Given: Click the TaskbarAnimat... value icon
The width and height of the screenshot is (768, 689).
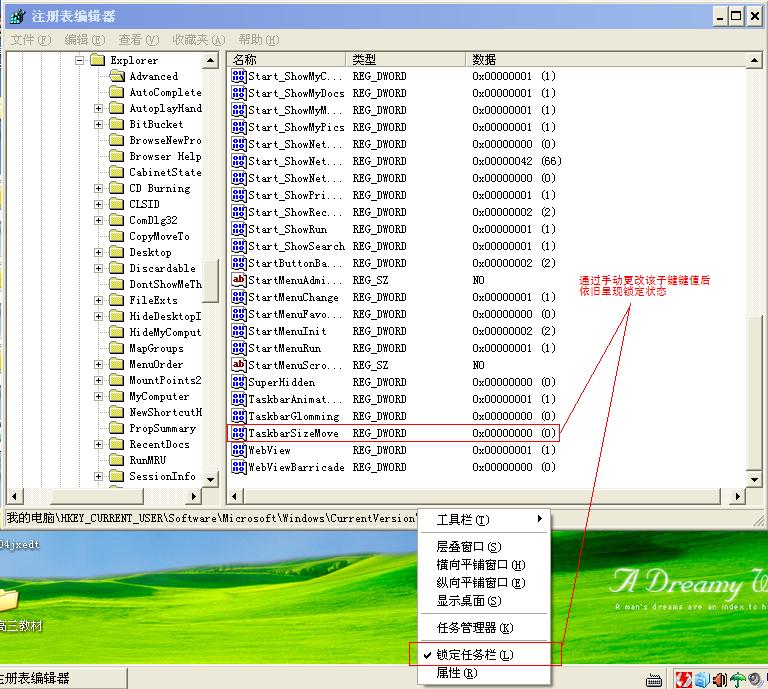Looking at the screenshot, I should 239,399.
